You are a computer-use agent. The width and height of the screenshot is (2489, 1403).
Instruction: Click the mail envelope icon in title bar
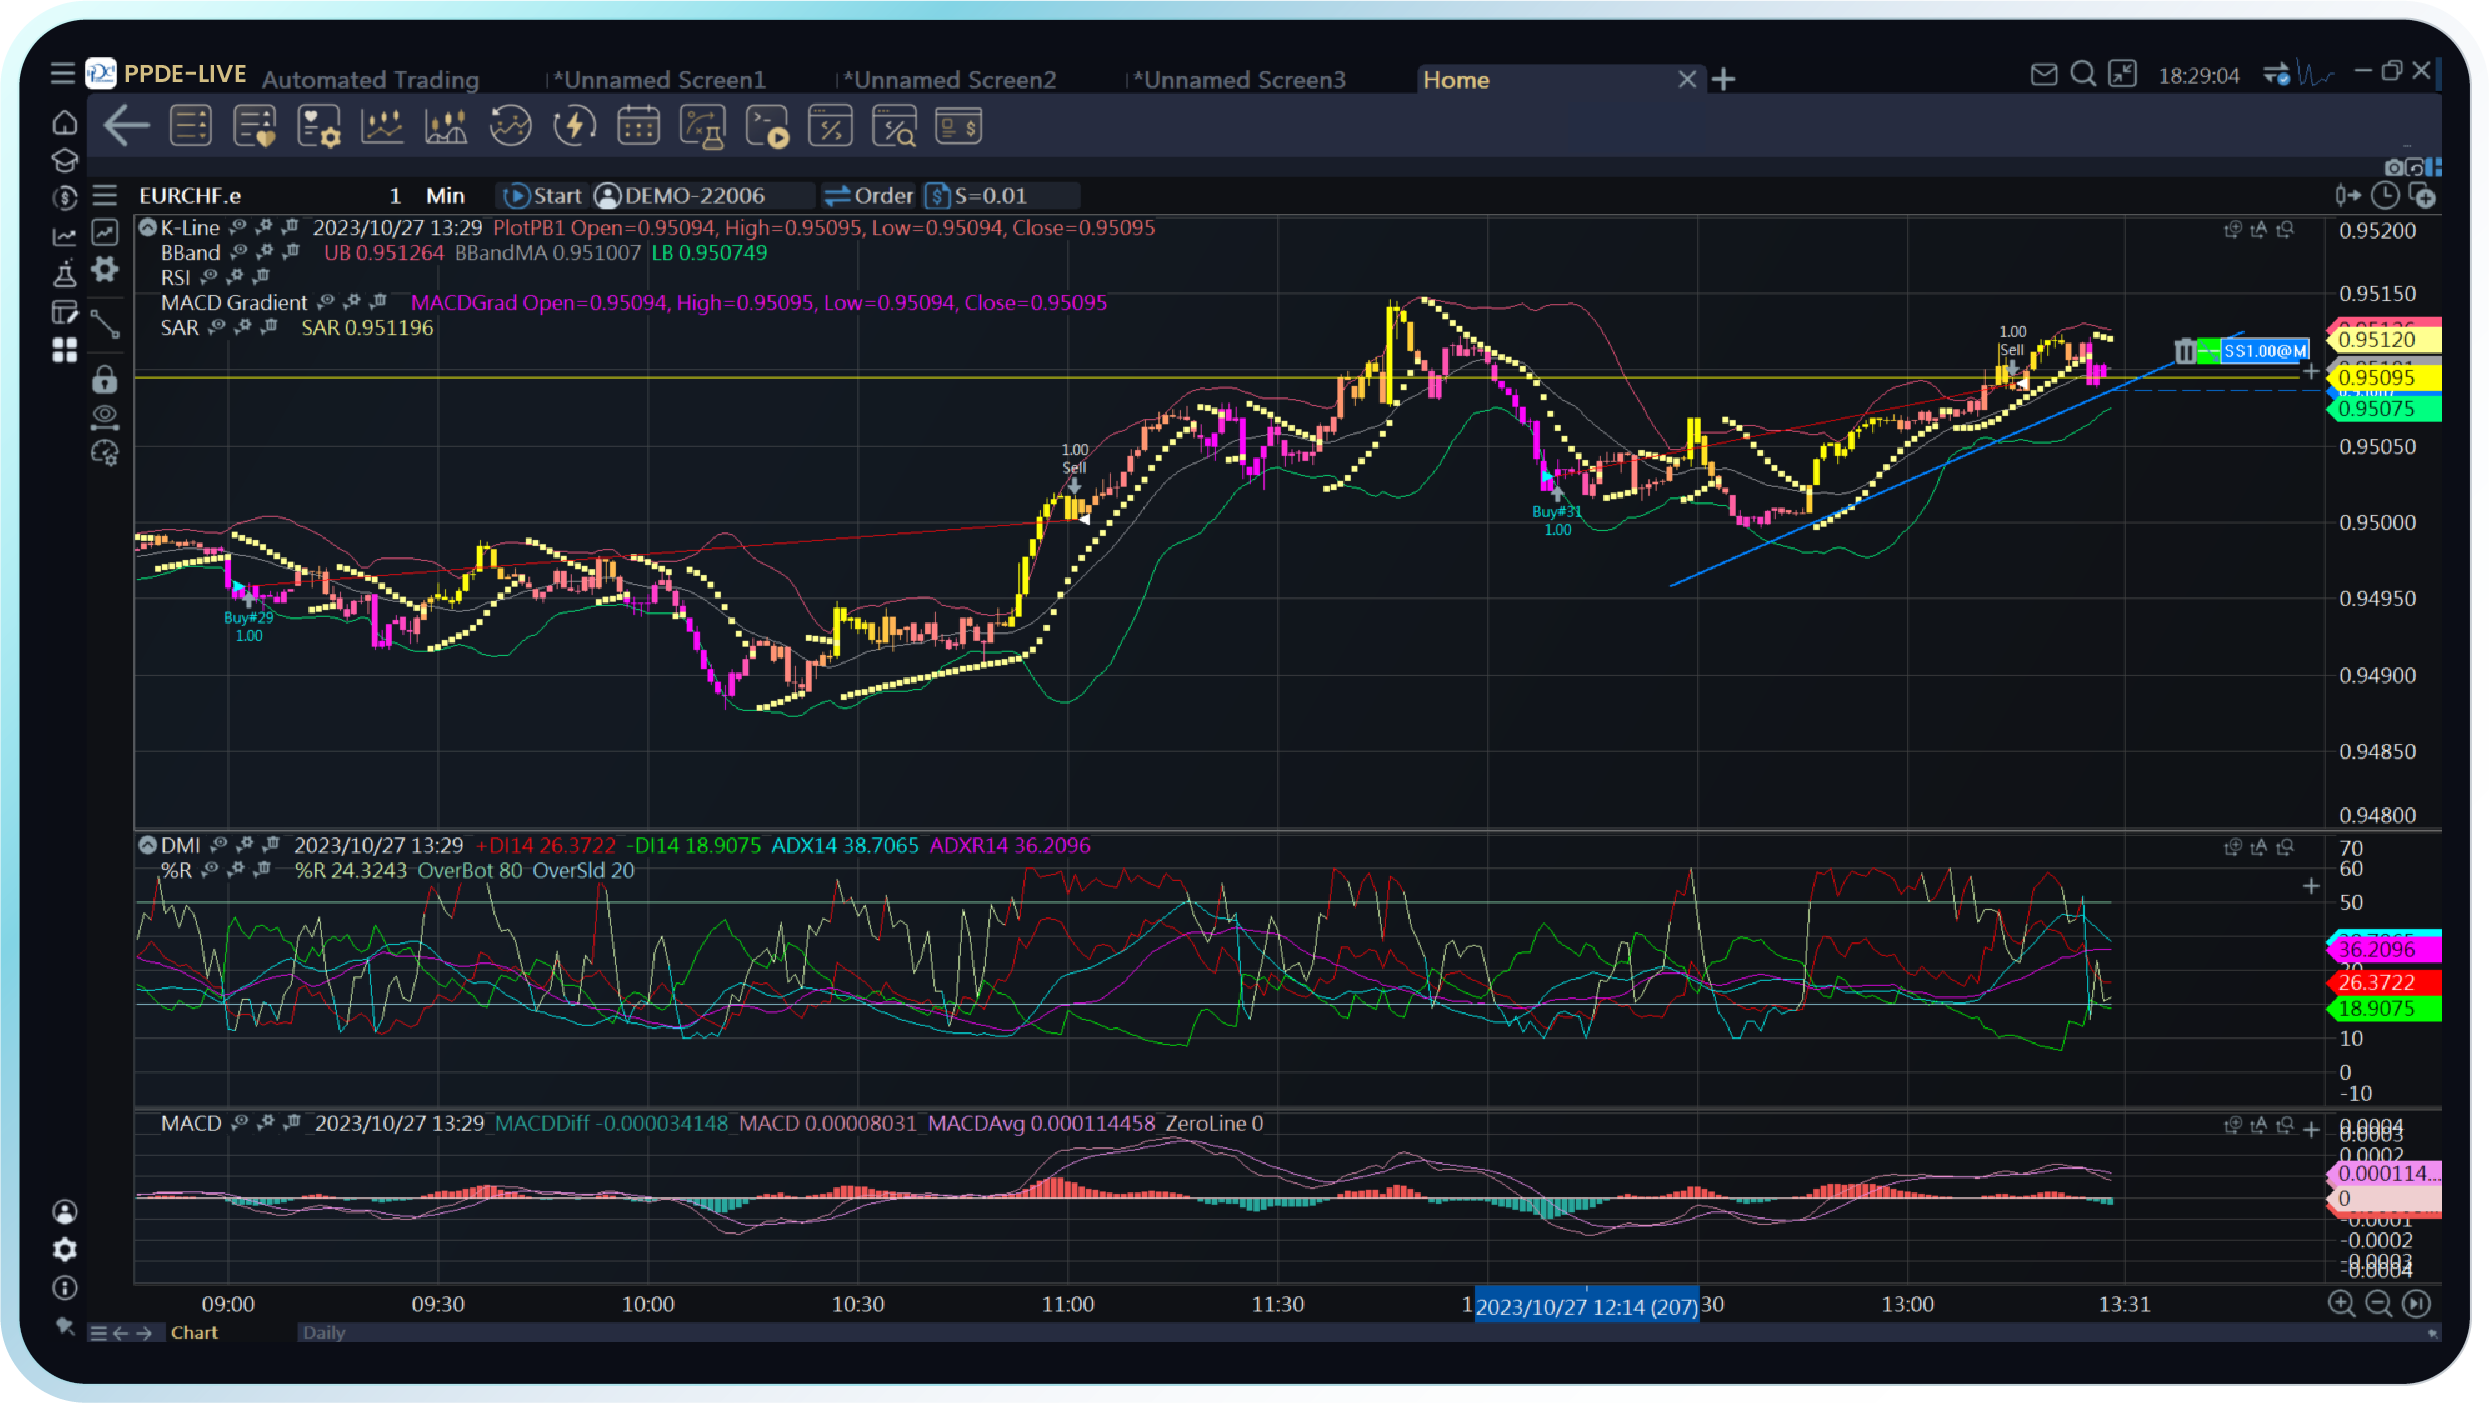tap(2044, 75)
